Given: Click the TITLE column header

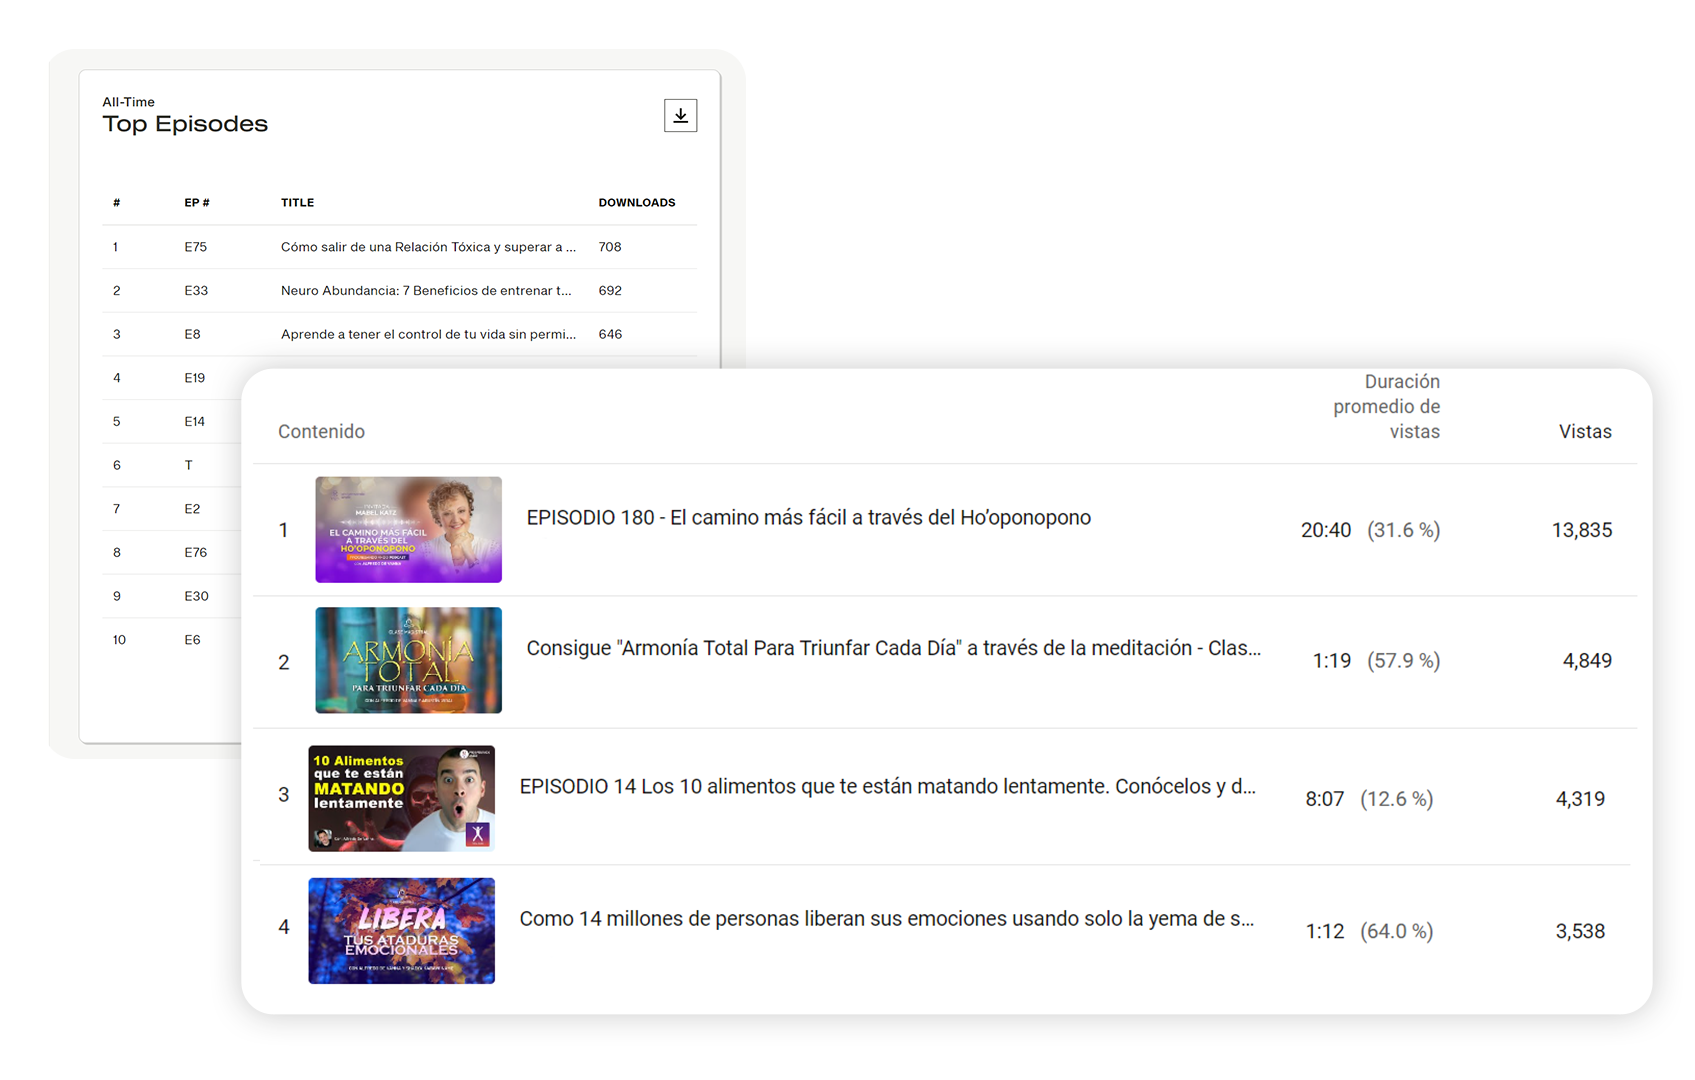Looking at the screenshot, I should coord(297,203).
